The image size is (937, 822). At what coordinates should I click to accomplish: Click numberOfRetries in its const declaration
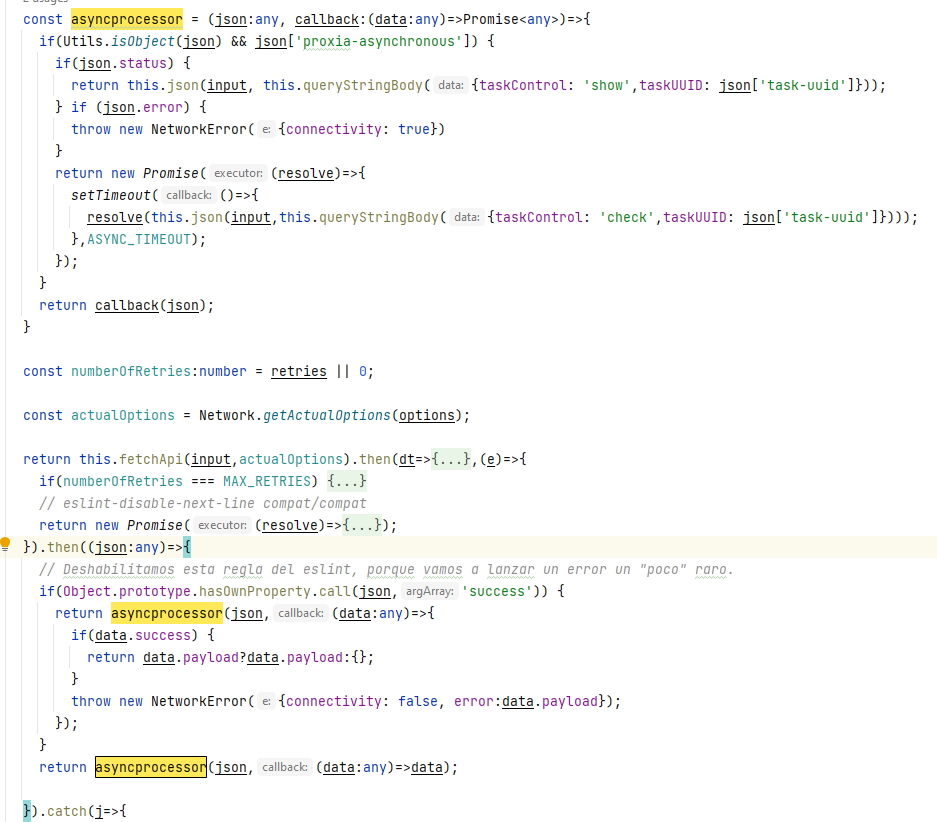[131, 372]
